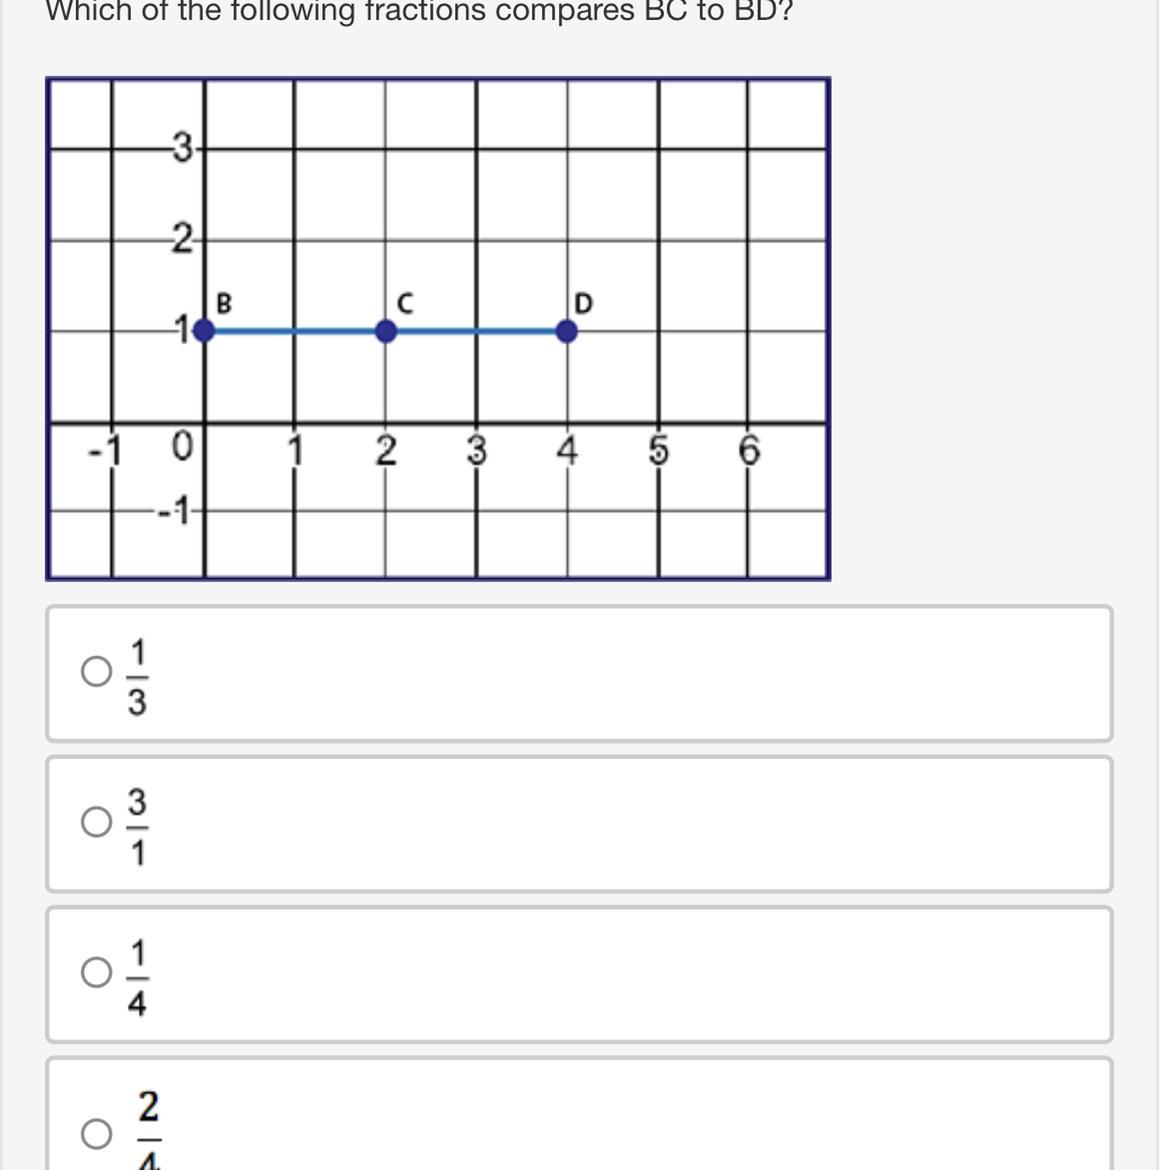Click the blue segment between C and D
1168x1170 pixels.
[476, 331]
